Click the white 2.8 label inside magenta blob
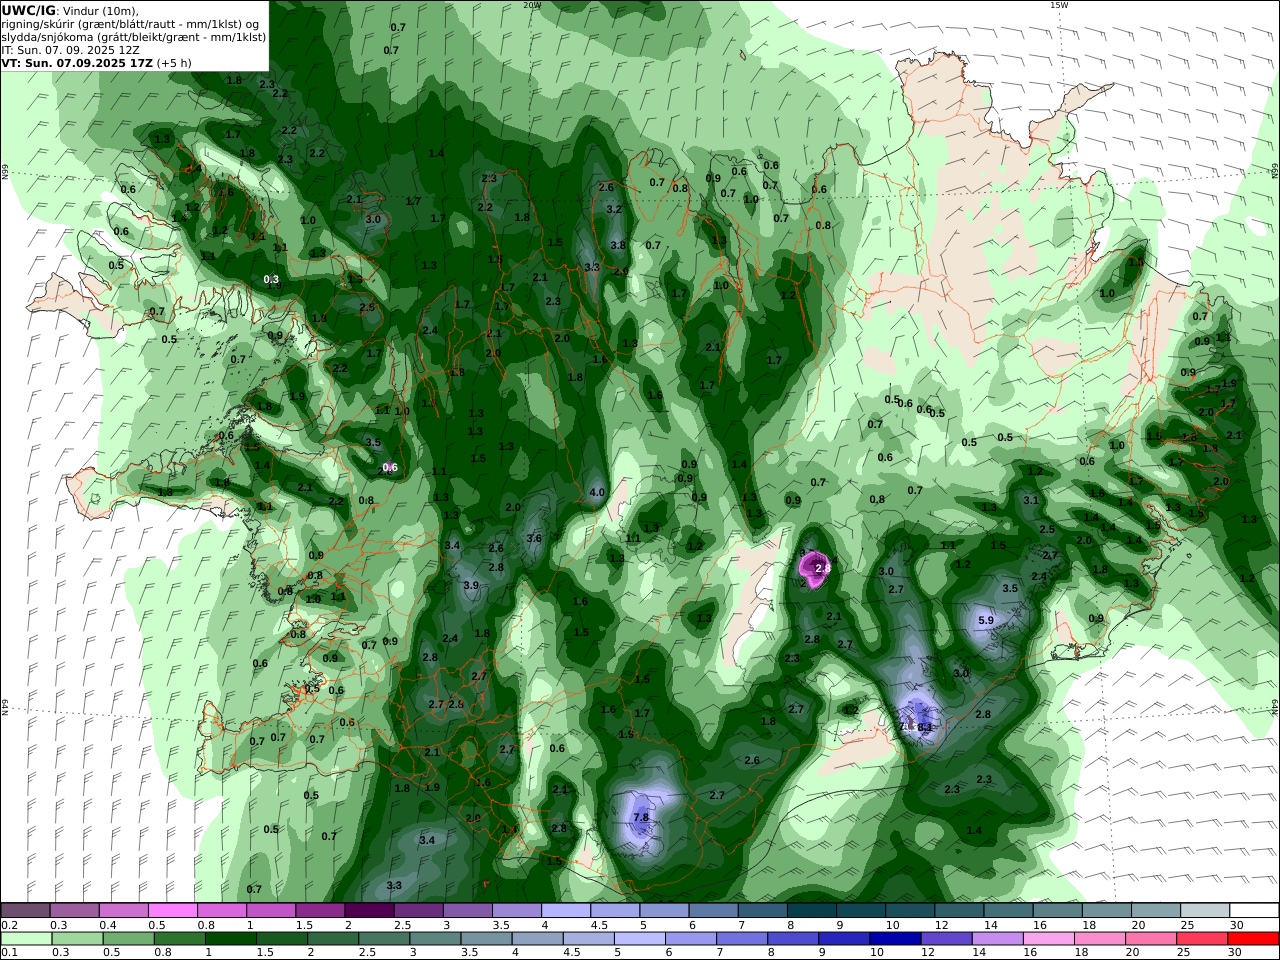This screenshot has height=960, width=1280. [x=823, y=568]
